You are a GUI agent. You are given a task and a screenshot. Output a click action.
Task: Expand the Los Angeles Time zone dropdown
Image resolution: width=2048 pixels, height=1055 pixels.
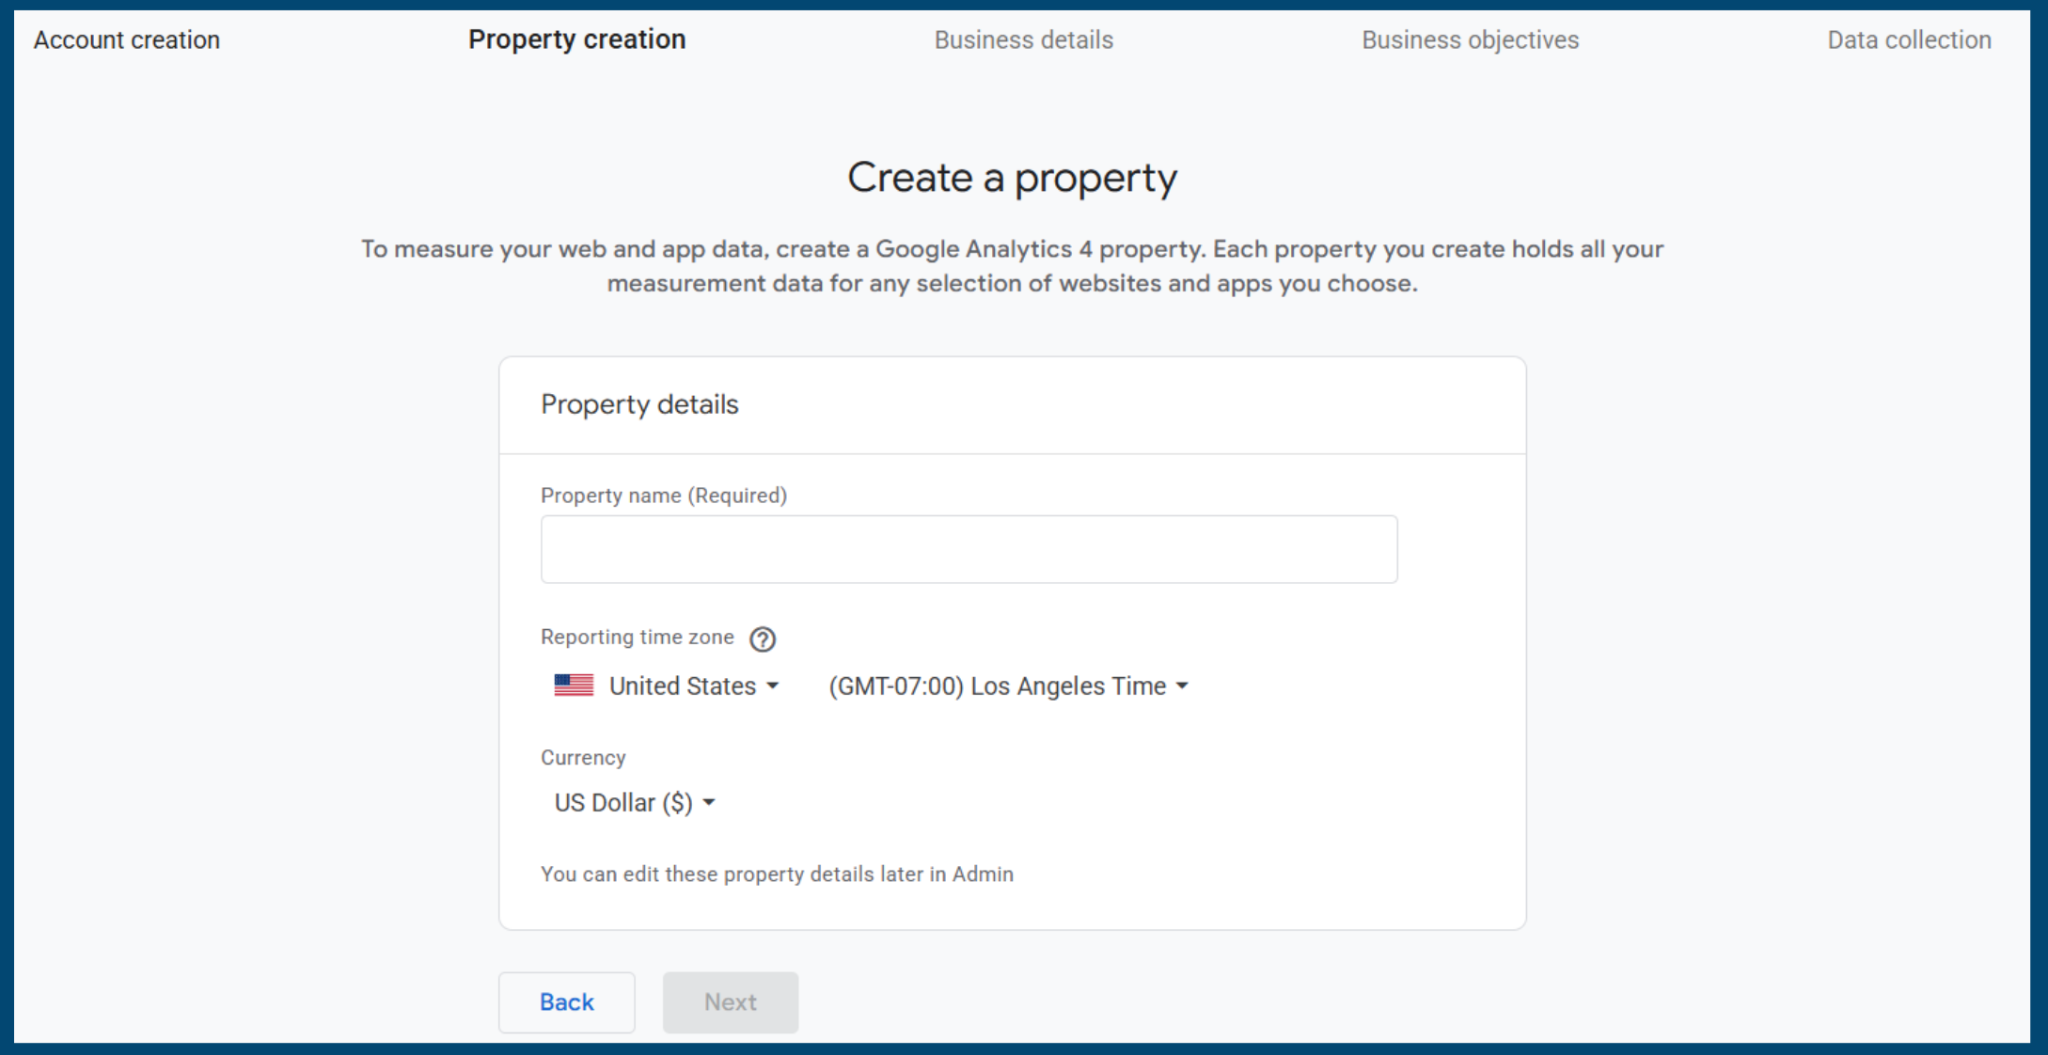tap(1008, 686)
